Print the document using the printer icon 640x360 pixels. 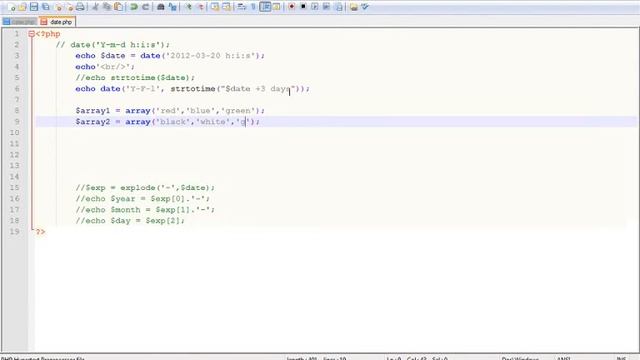[x=80, y=7]
